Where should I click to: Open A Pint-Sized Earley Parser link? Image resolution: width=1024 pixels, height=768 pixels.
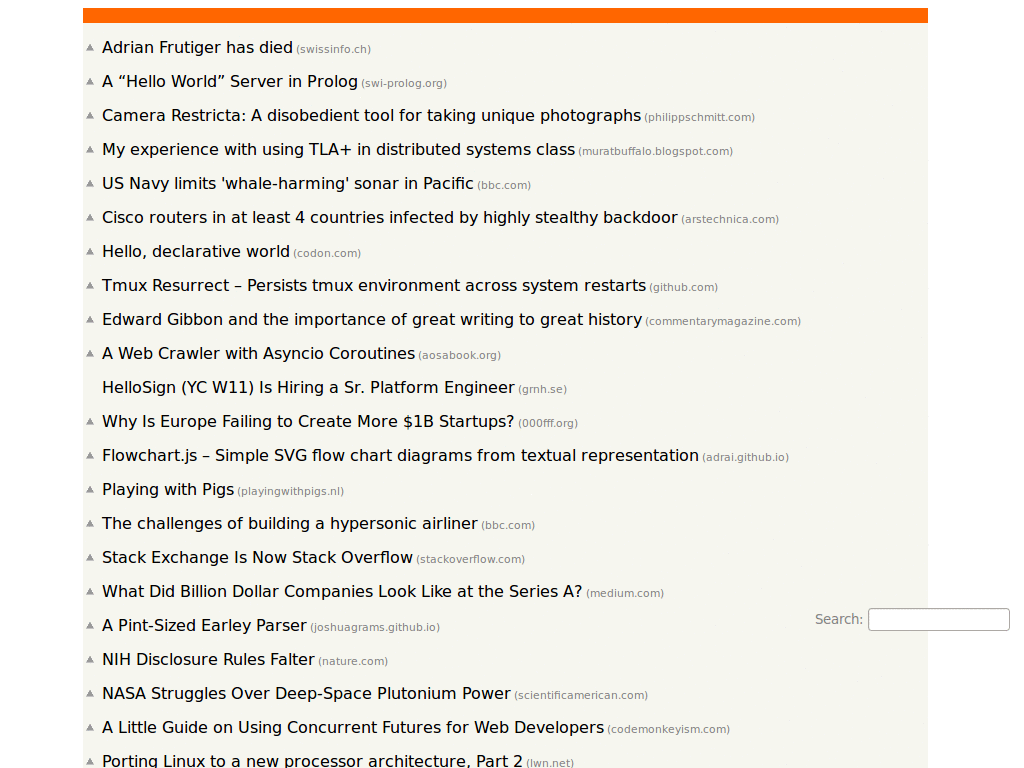tap(204, 626)
